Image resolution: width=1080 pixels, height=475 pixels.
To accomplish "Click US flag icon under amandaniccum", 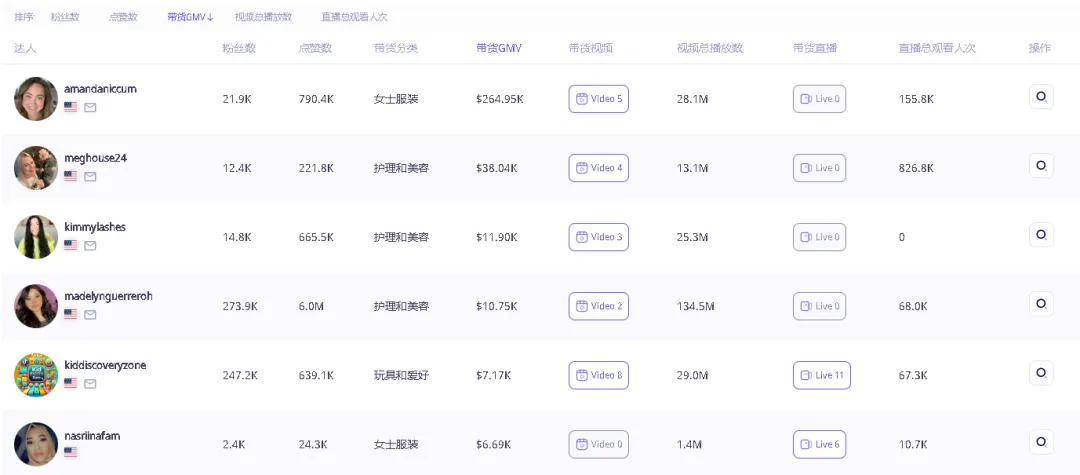I will tap(70, 107).
